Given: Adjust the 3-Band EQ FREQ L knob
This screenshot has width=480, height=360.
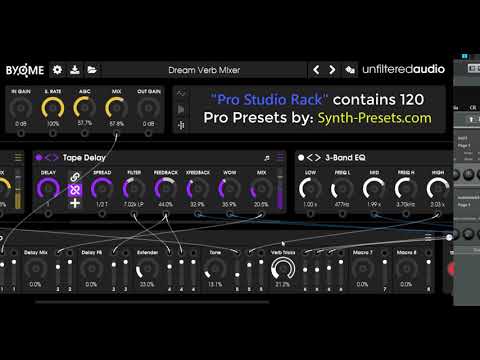Looking at the screenshot, I should click(342, 188).
